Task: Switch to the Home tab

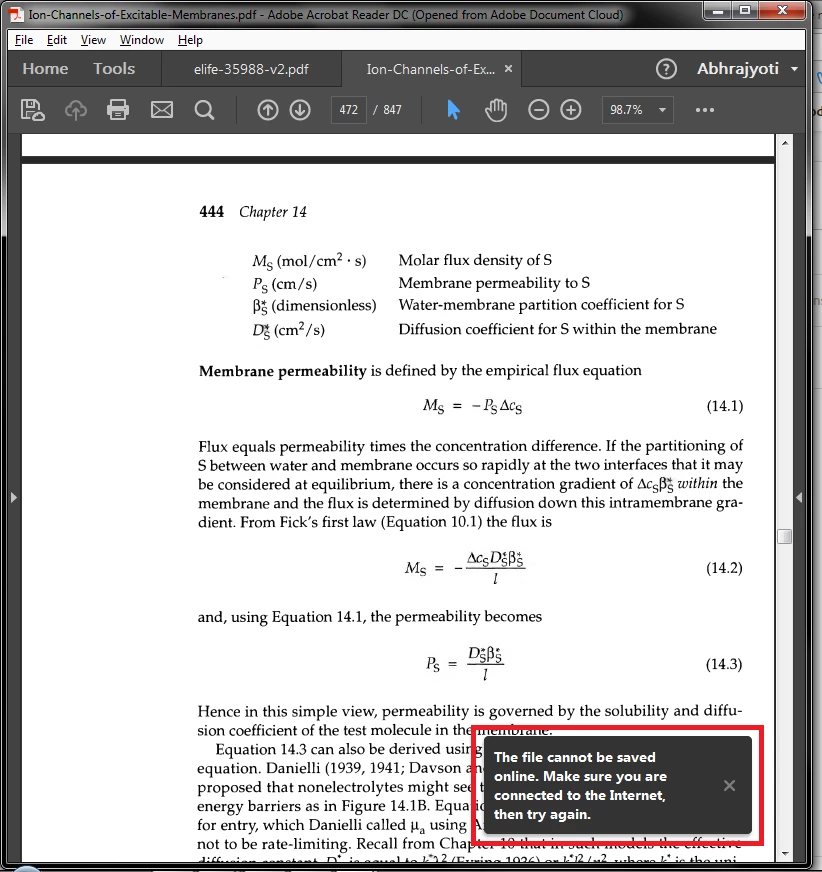Action: click(45, 69)
